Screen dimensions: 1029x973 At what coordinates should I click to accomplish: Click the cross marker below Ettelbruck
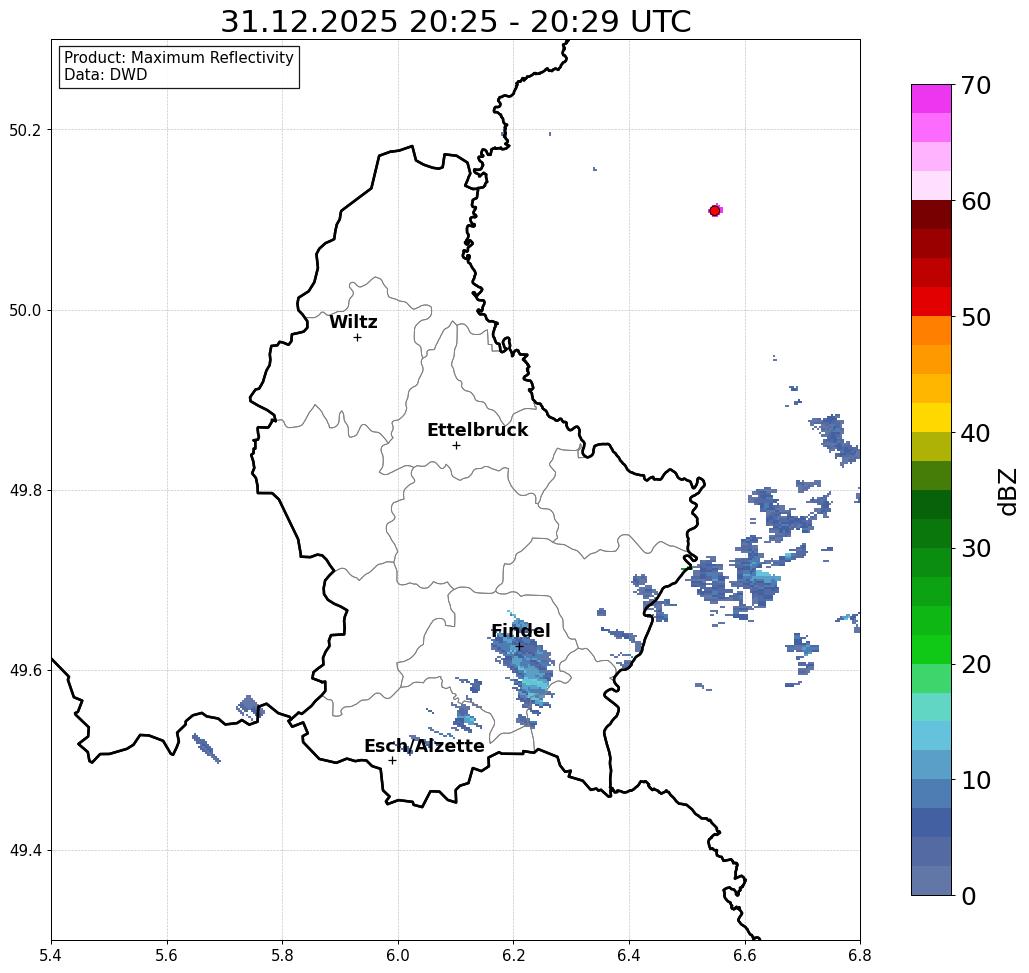coord(456,445)
